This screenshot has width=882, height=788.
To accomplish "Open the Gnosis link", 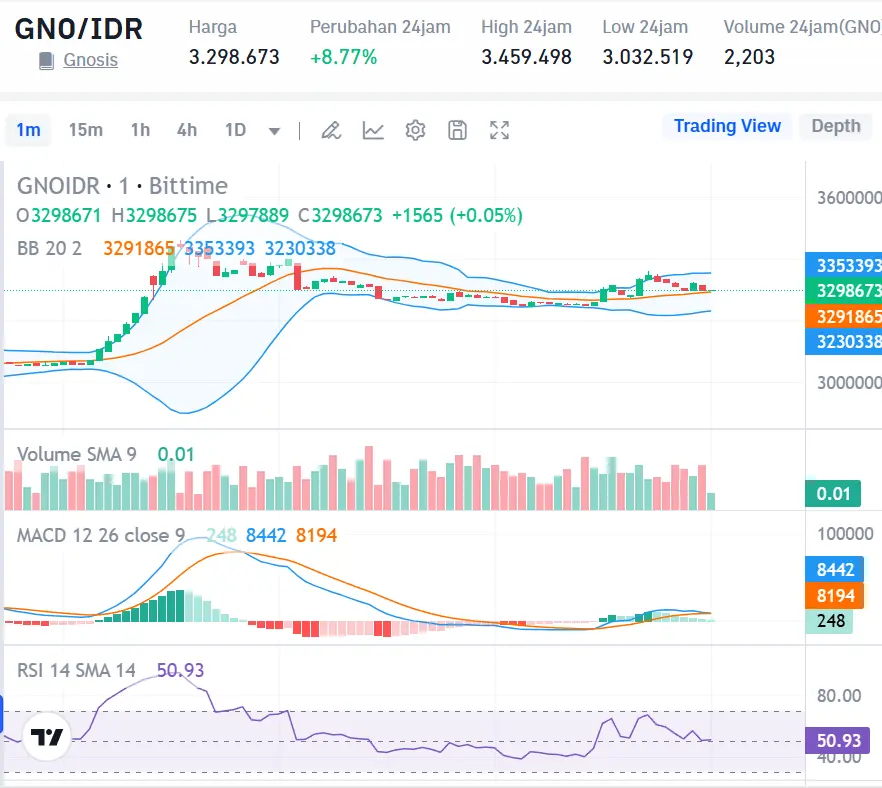I will click(90, 60).
